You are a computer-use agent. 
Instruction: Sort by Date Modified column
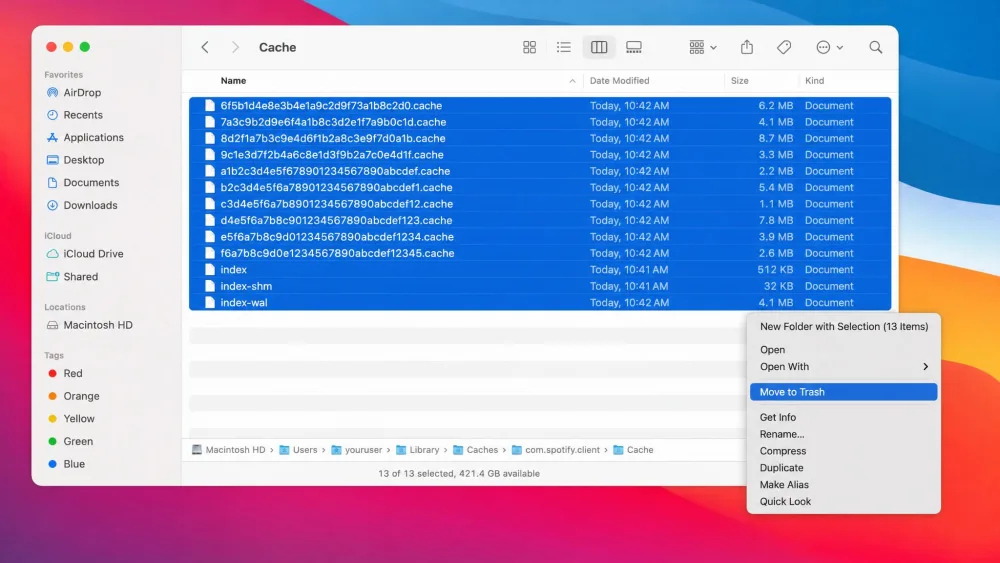pos(619,81)
